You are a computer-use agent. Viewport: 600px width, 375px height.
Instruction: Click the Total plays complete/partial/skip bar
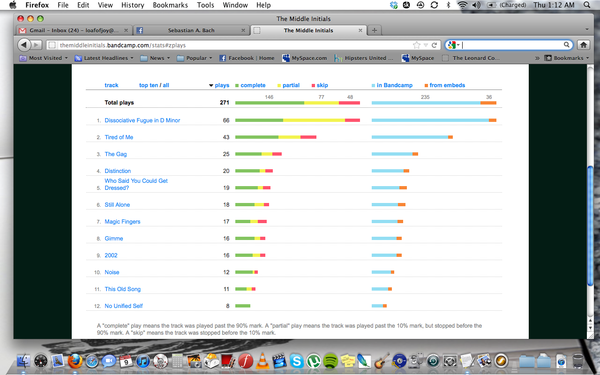[x=297, y=103]
